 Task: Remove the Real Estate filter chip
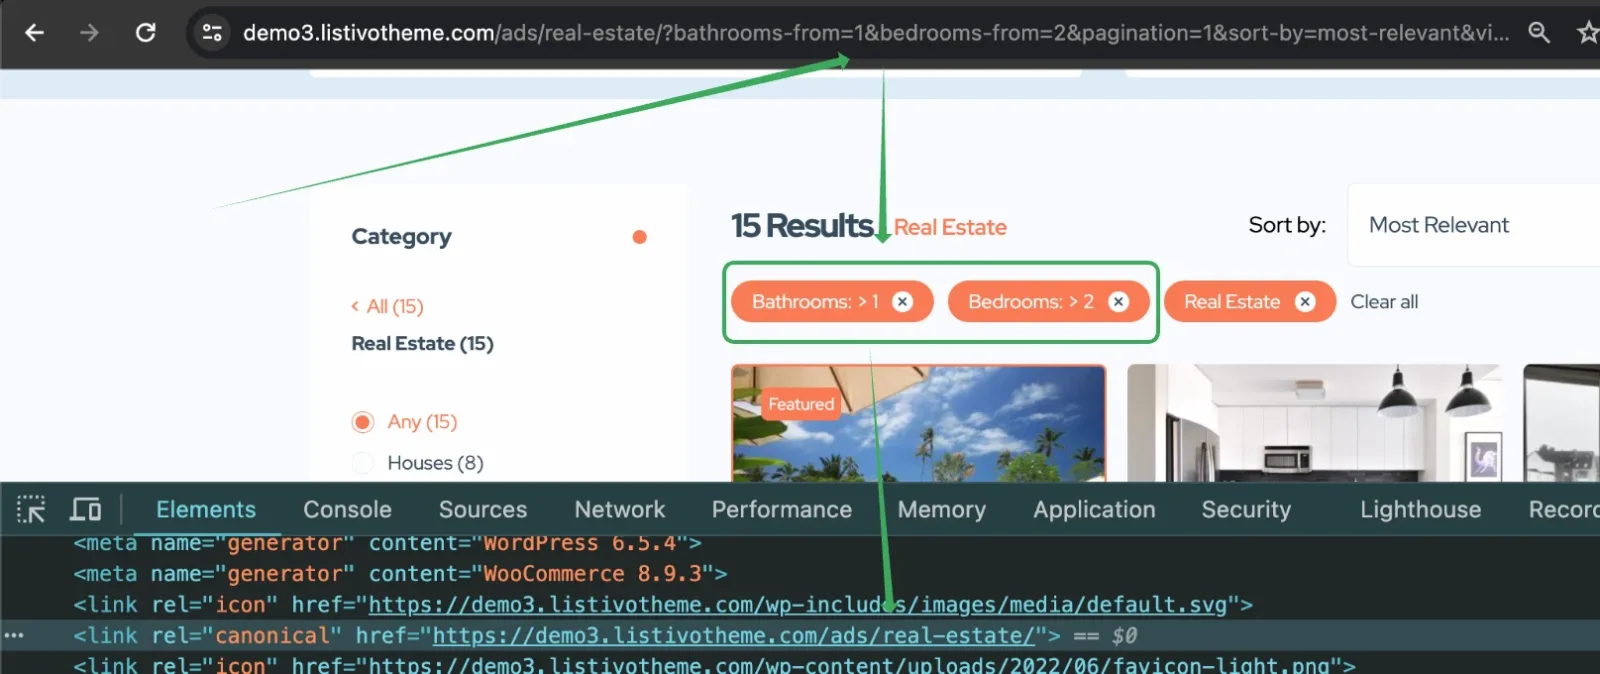click(1305, 302)
